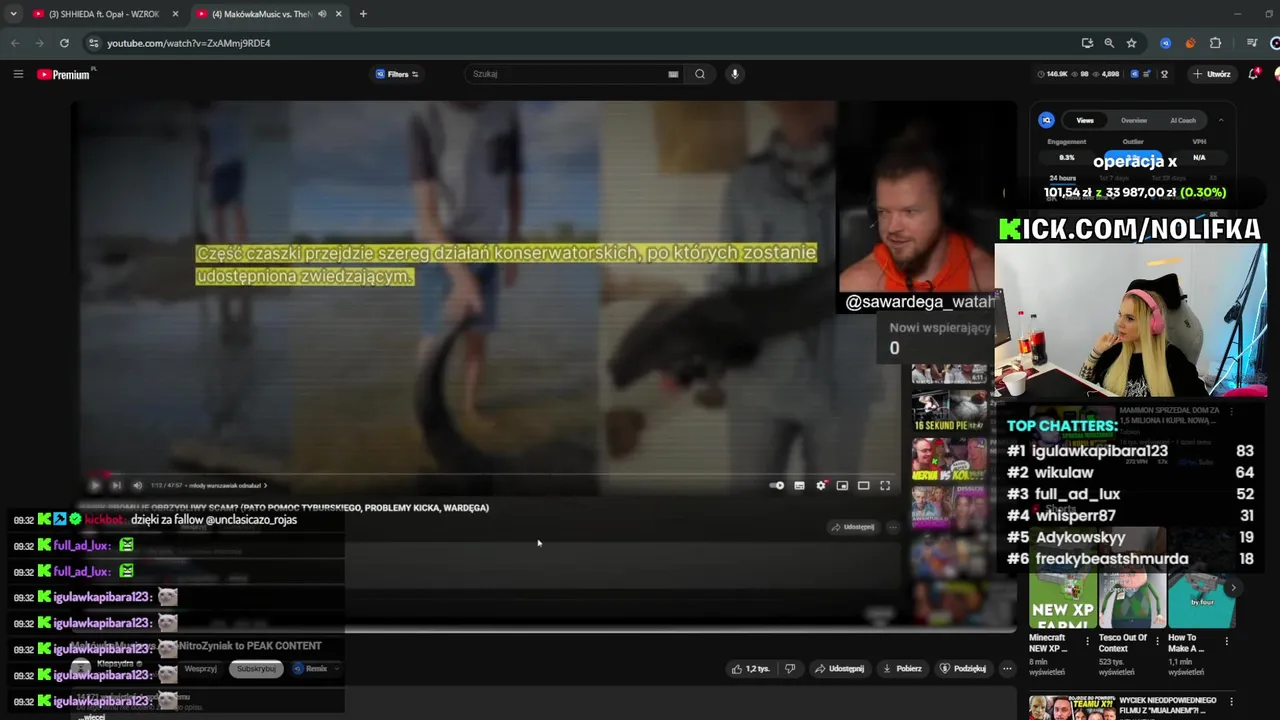1280x720 pixels.
Task: Click the Wesprzyj join button
Action: coord(200,669)
